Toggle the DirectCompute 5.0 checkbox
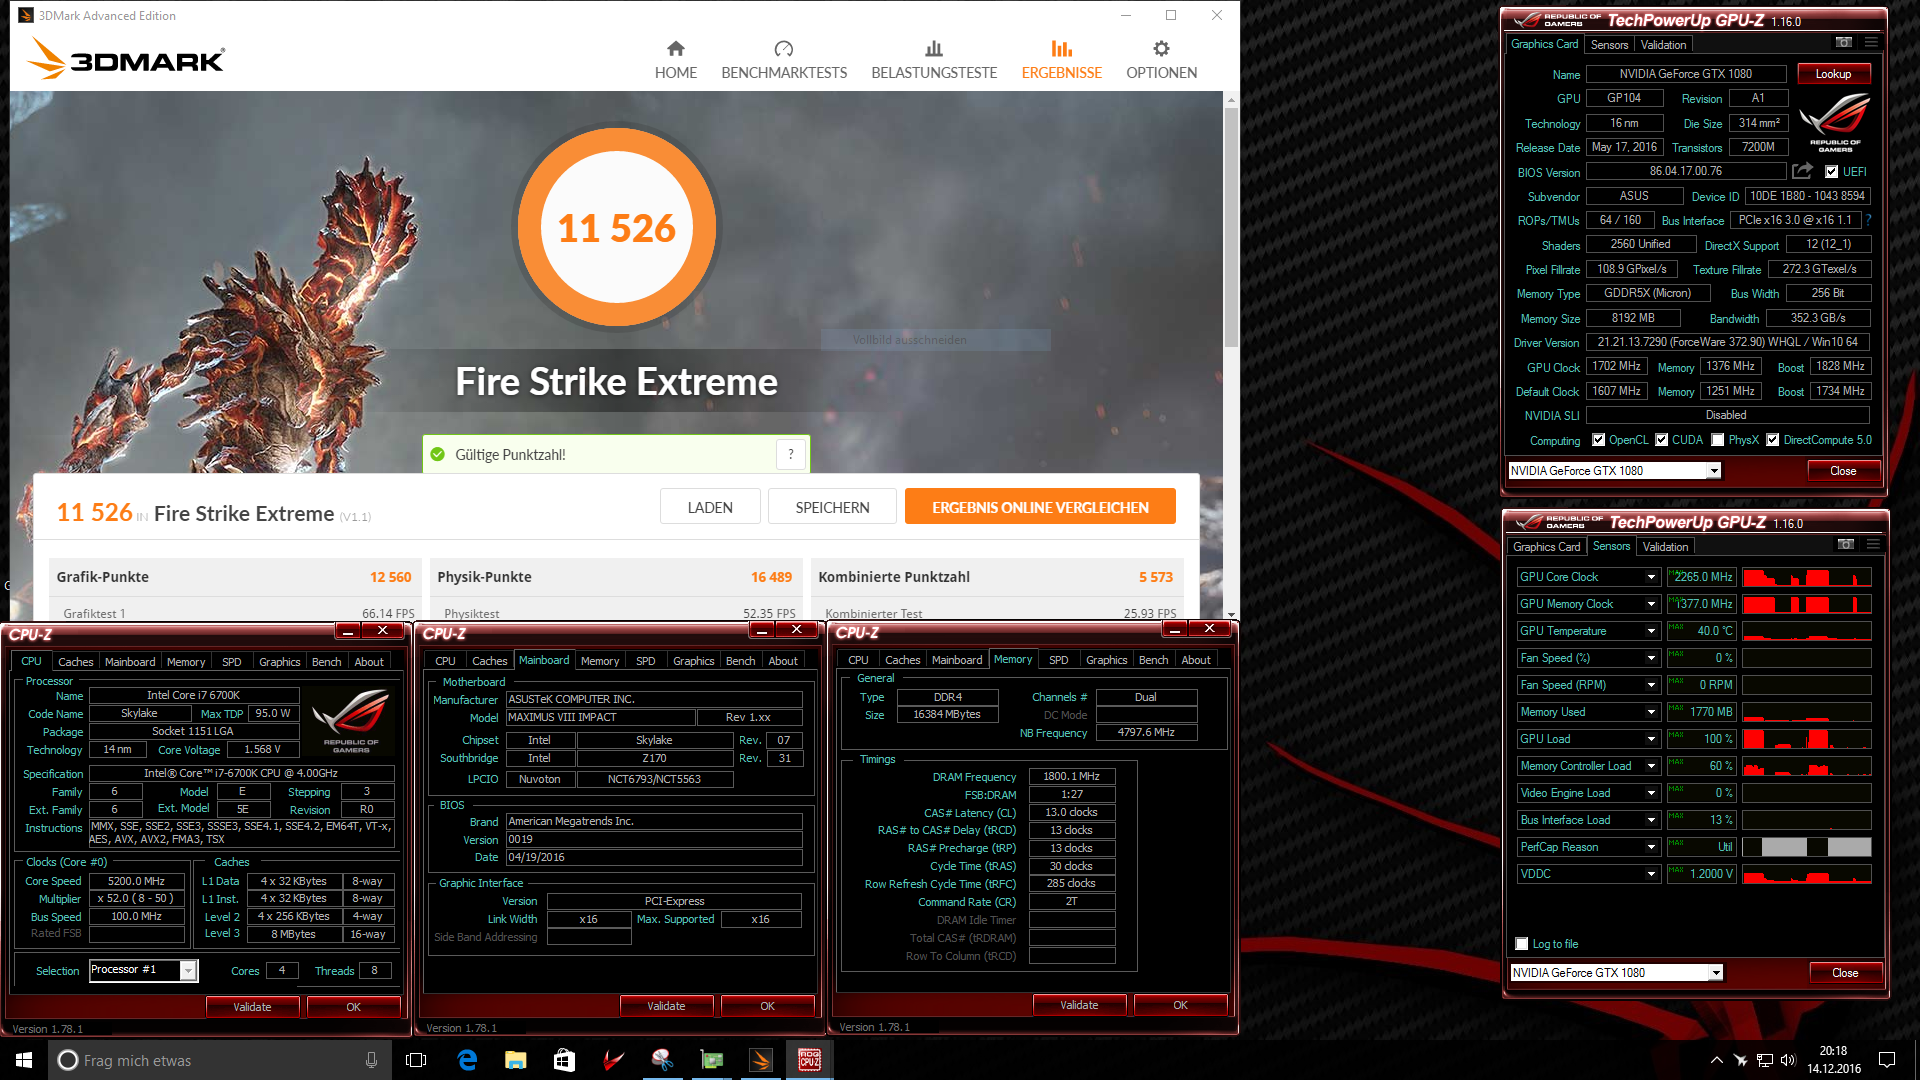1920x1080 pixels. click(x=1772, y=440)
